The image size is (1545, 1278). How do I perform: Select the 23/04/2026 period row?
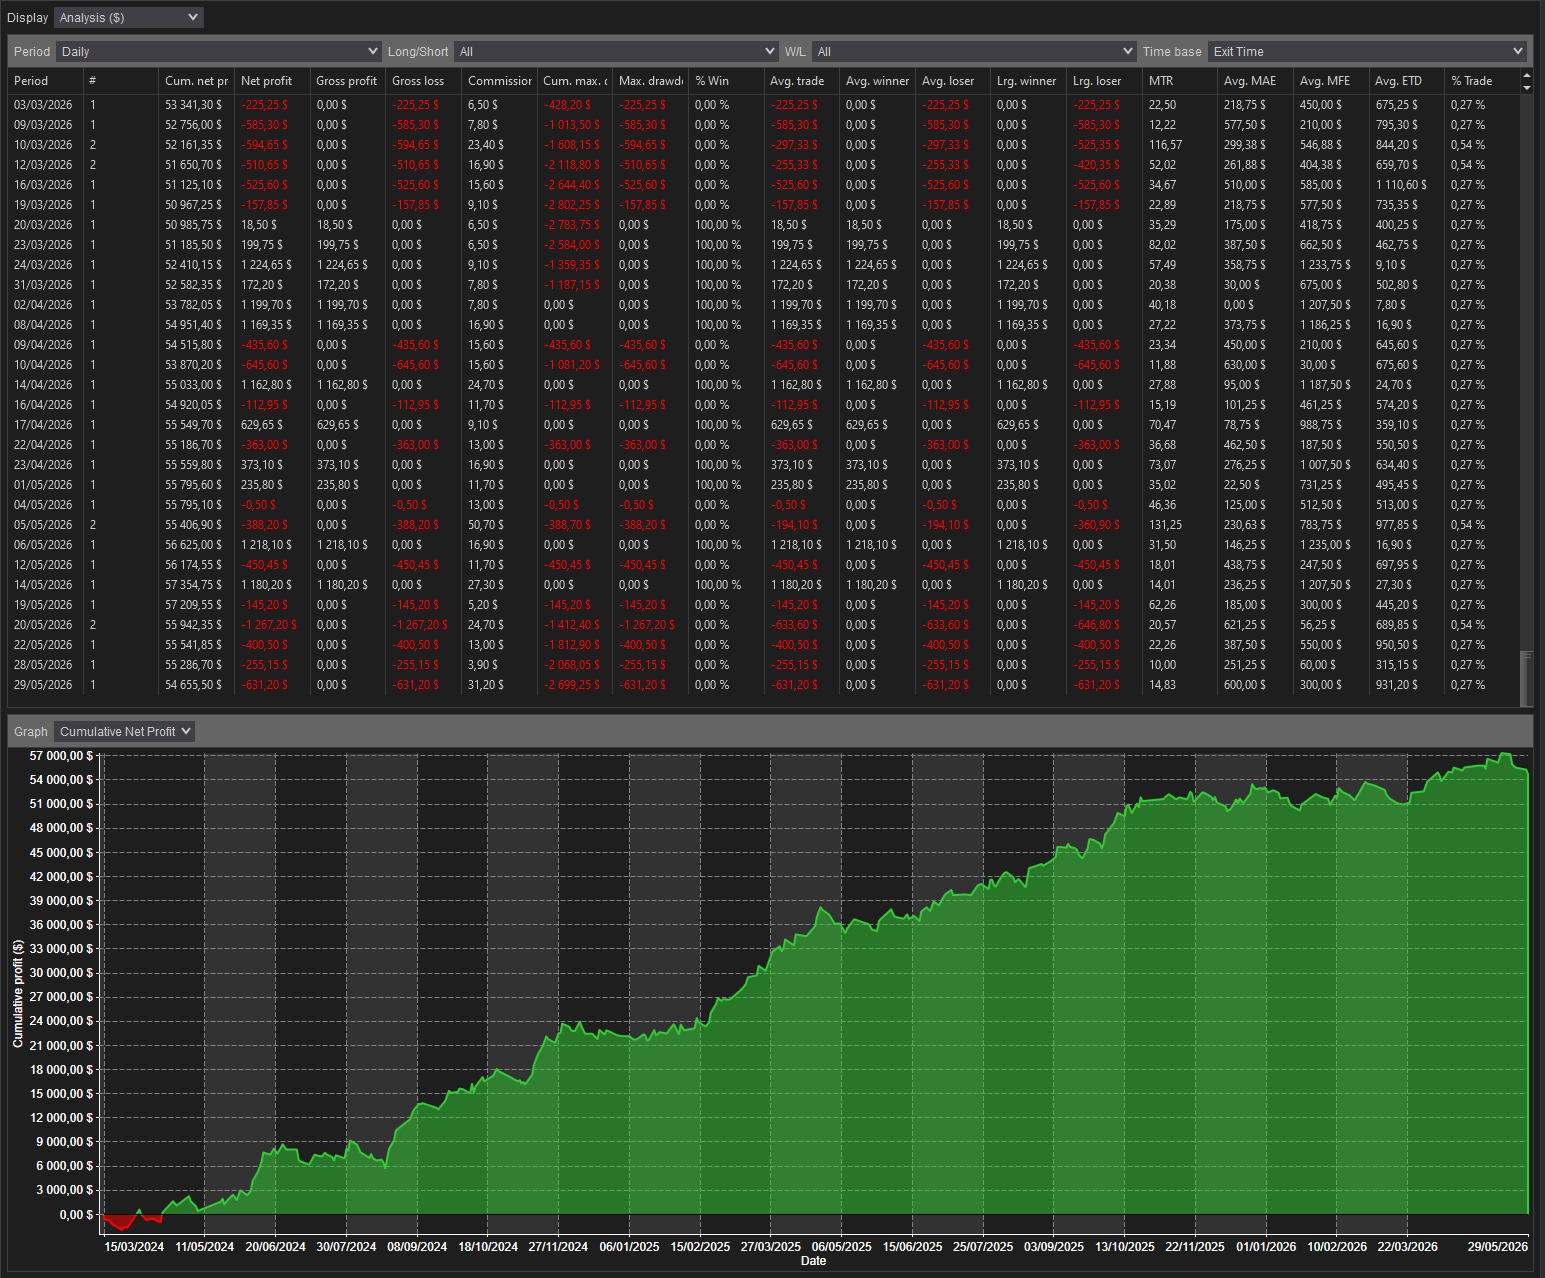pos(764,465)
